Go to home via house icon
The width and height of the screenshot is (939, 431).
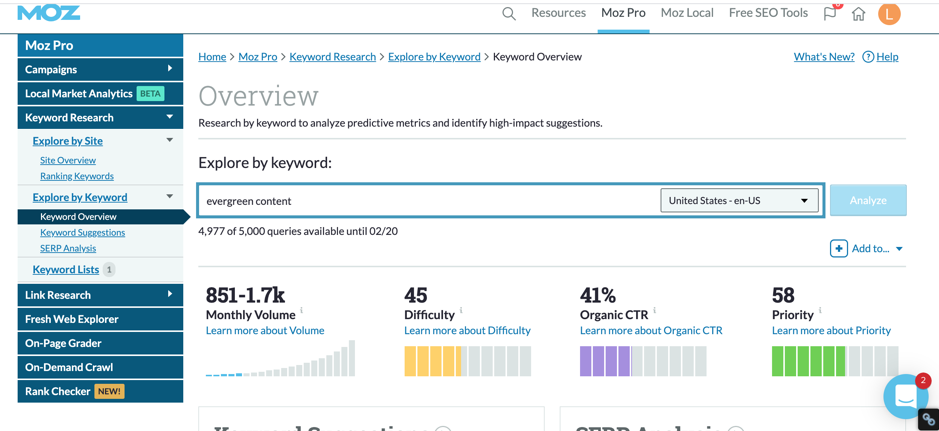pyautogui.click(x=858, y=14)
